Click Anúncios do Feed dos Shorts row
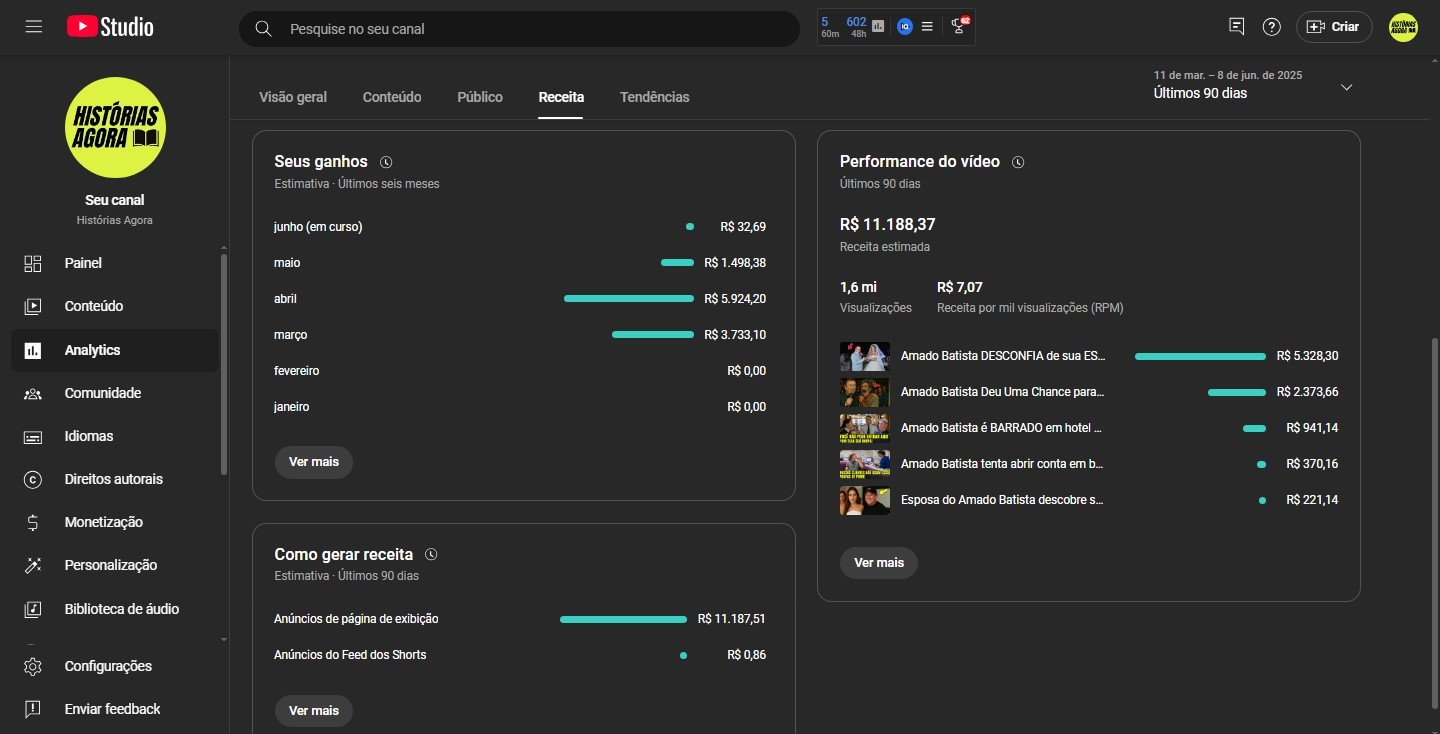 [x=520, y=655]
